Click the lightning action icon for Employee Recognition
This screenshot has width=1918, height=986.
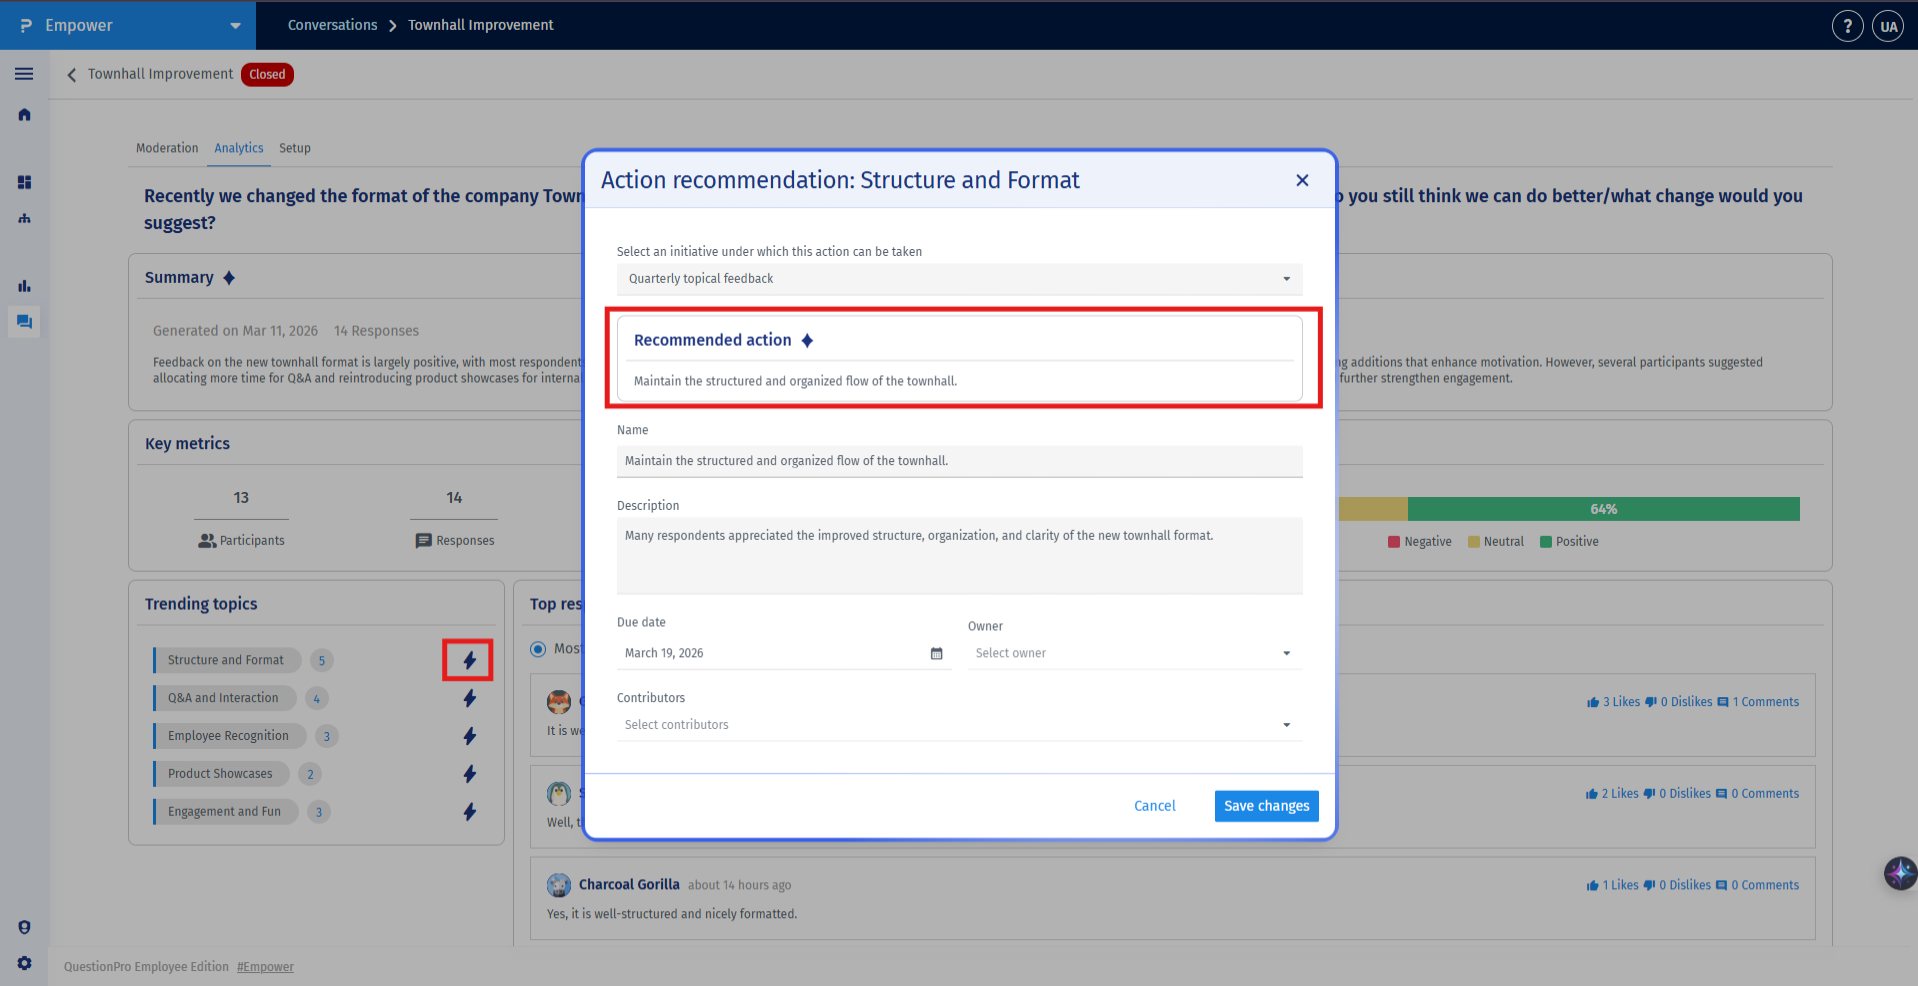click(x=469, y=736)
